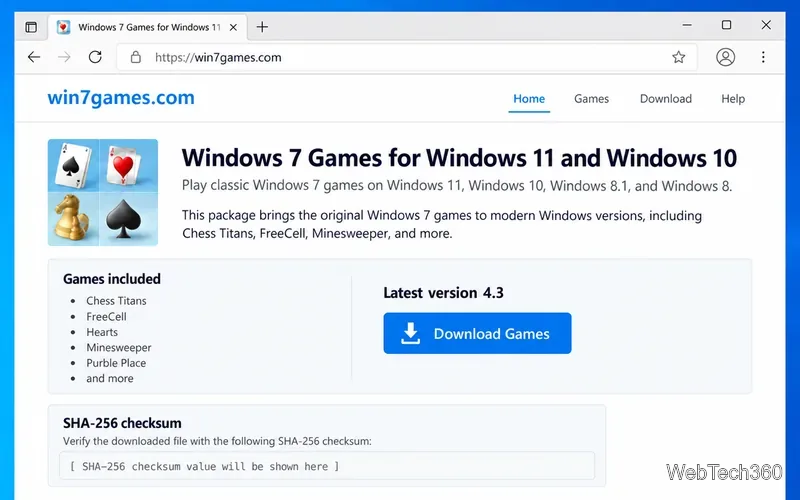The height and width of the screenshot is (500, 800).
Task: Click the main page title heading
Action: (459, 158)
